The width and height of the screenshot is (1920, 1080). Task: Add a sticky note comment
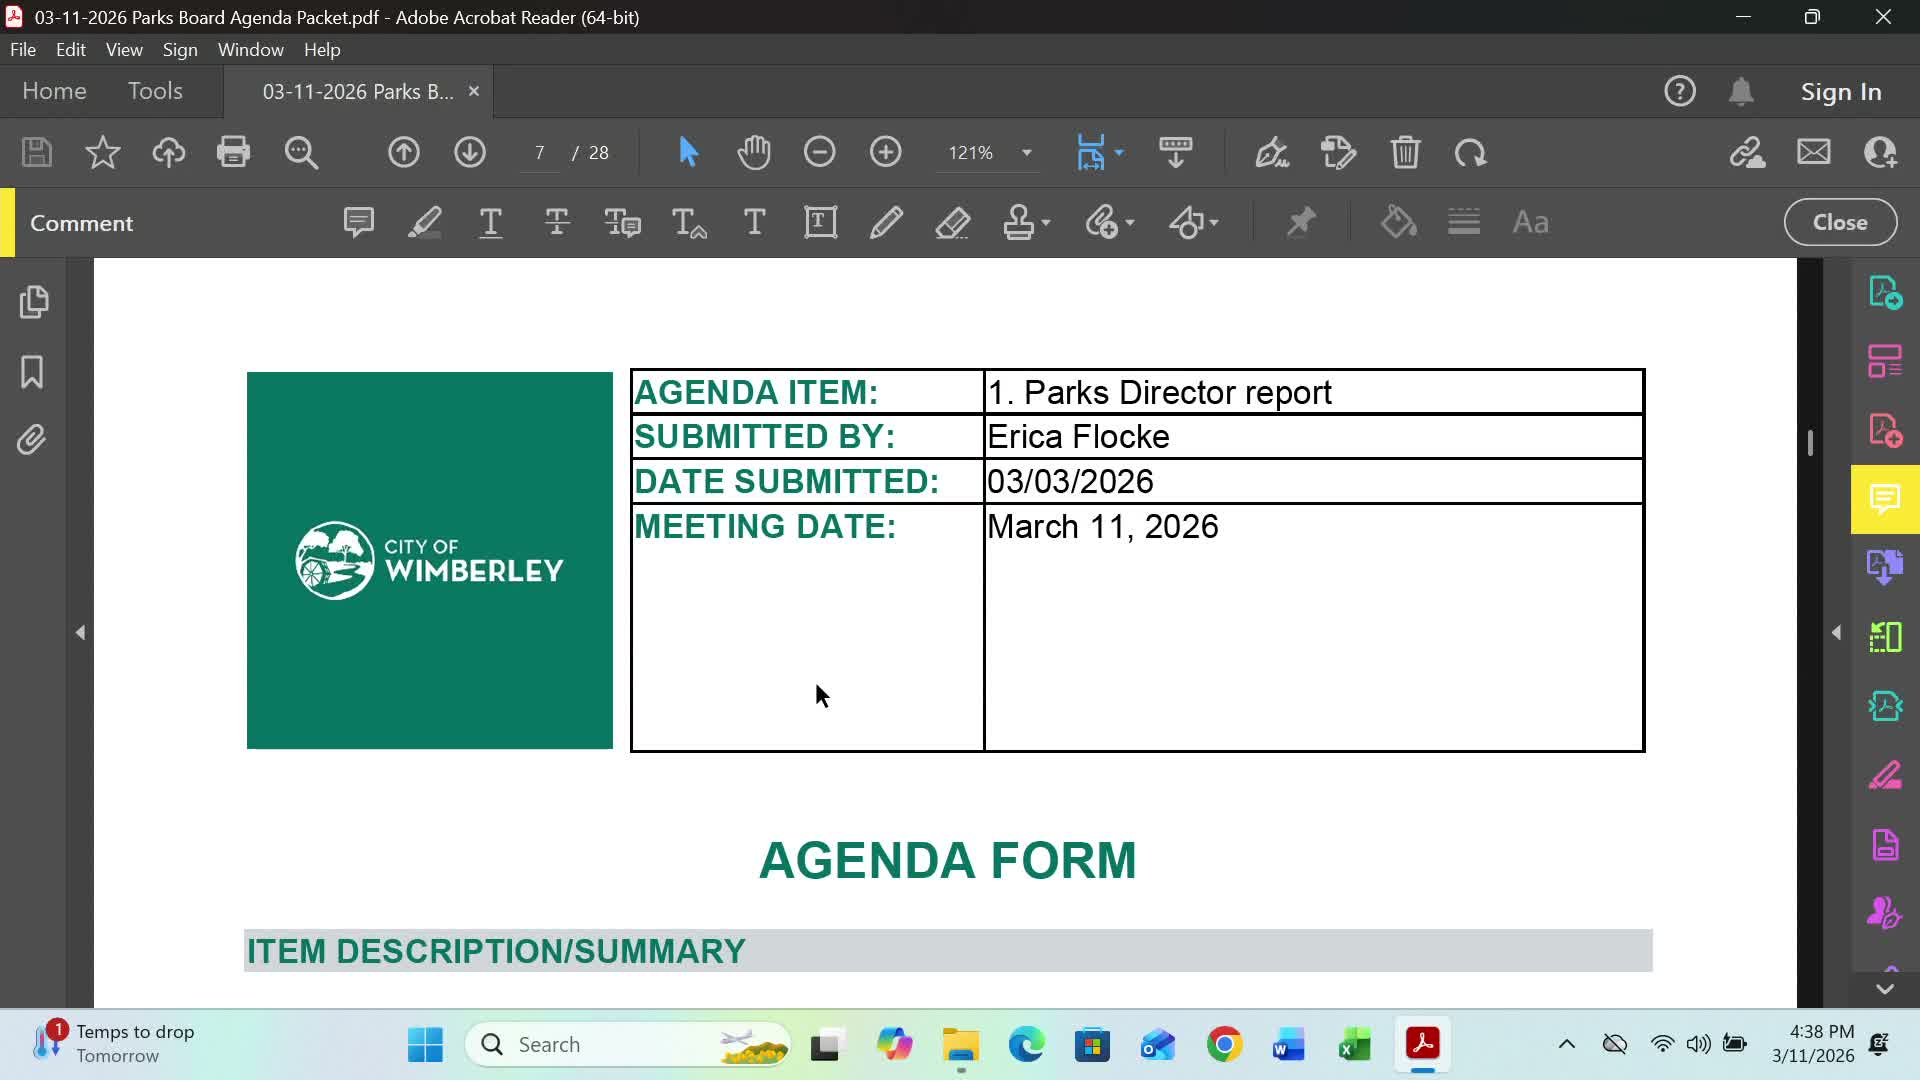point(358,222)
